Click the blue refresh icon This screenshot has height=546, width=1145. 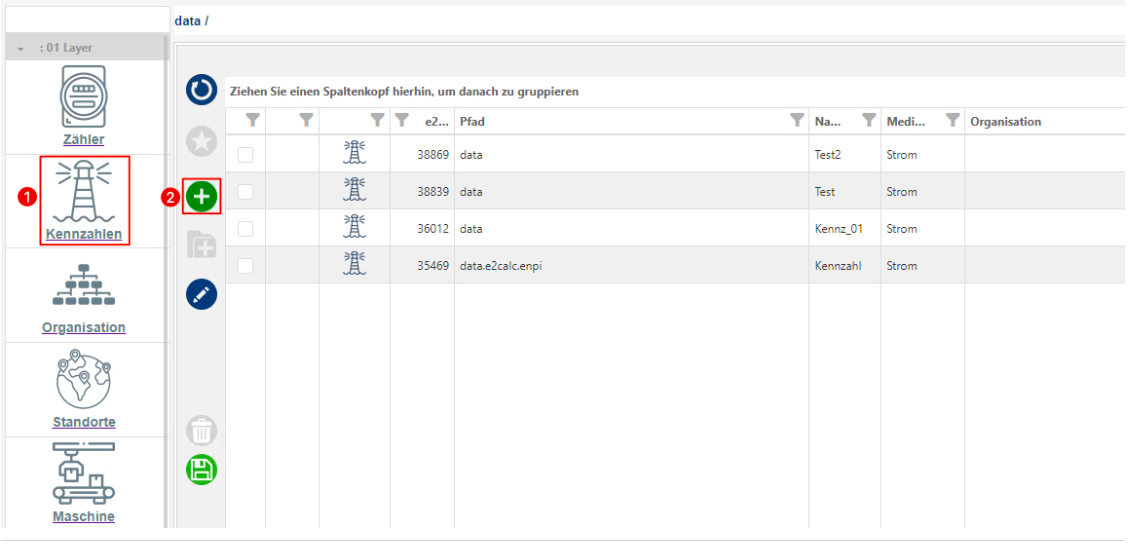(x=202, y=90)
